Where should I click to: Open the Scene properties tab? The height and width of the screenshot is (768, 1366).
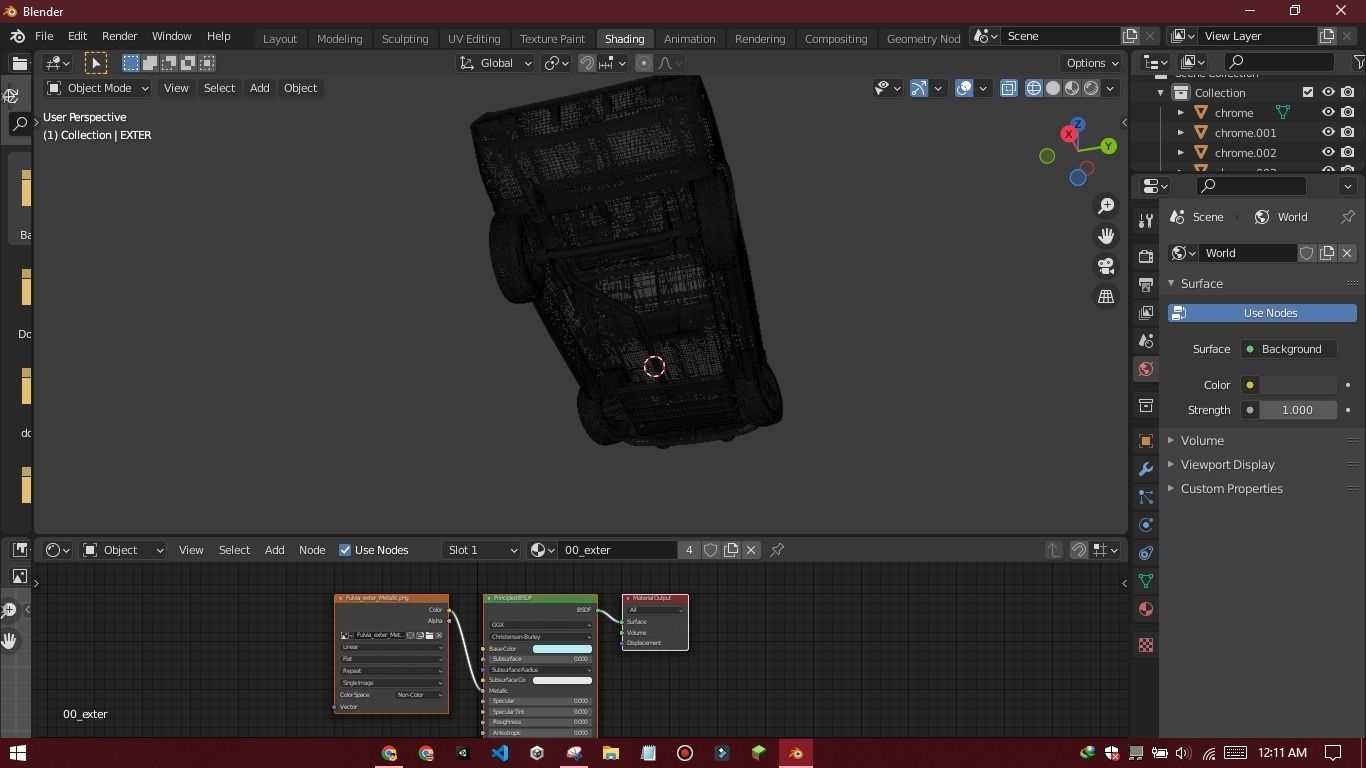1146,341
